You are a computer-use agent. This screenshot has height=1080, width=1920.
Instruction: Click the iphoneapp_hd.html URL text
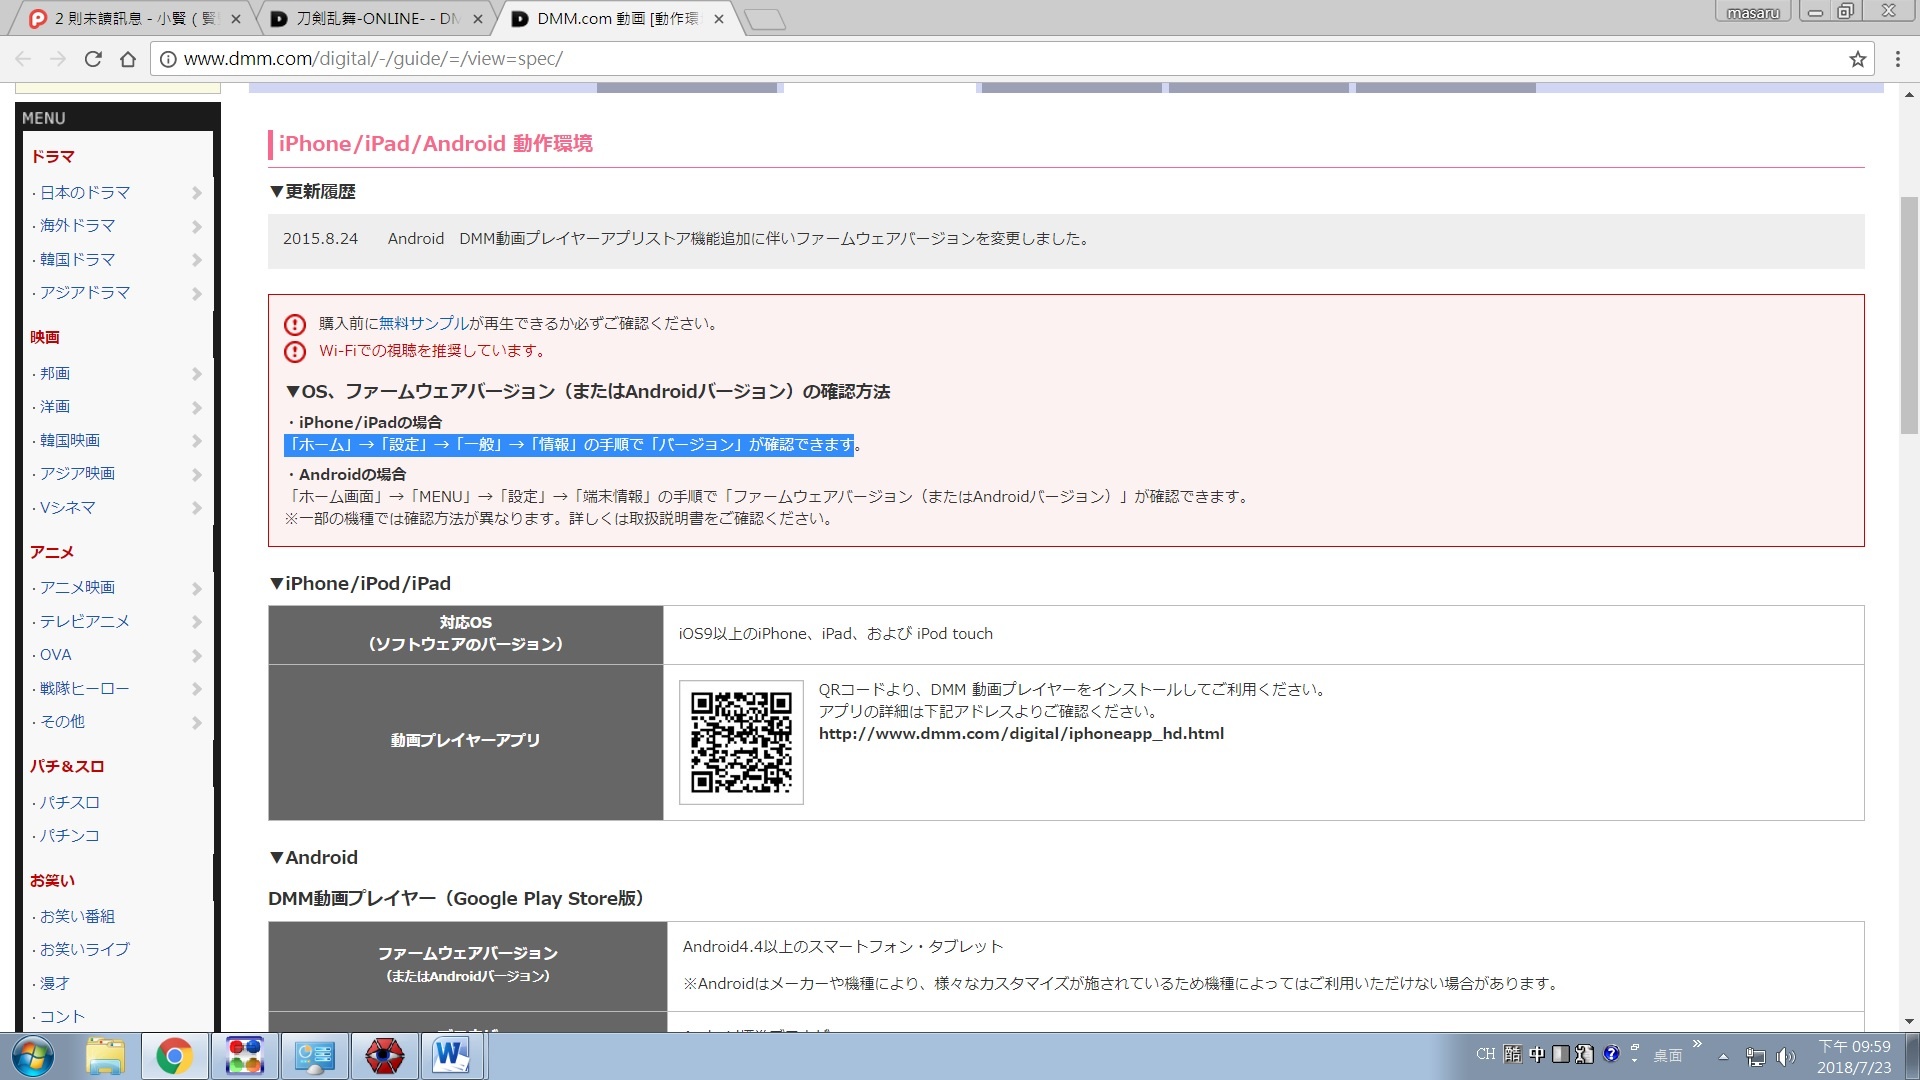coord(1021,733)
